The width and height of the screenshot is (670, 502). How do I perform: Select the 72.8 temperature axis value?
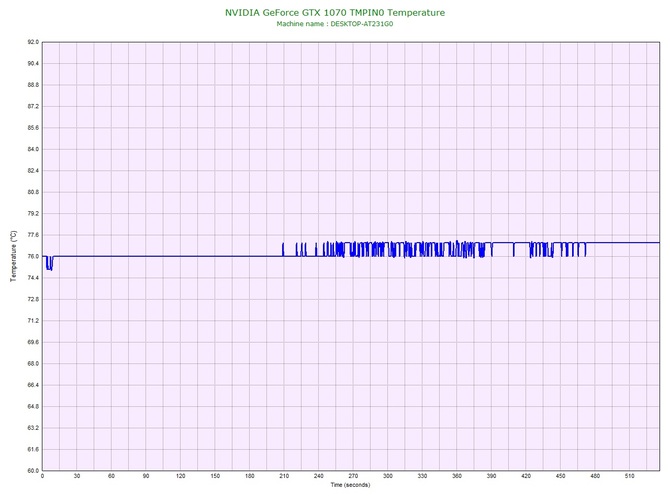click(x=33, y=299)
